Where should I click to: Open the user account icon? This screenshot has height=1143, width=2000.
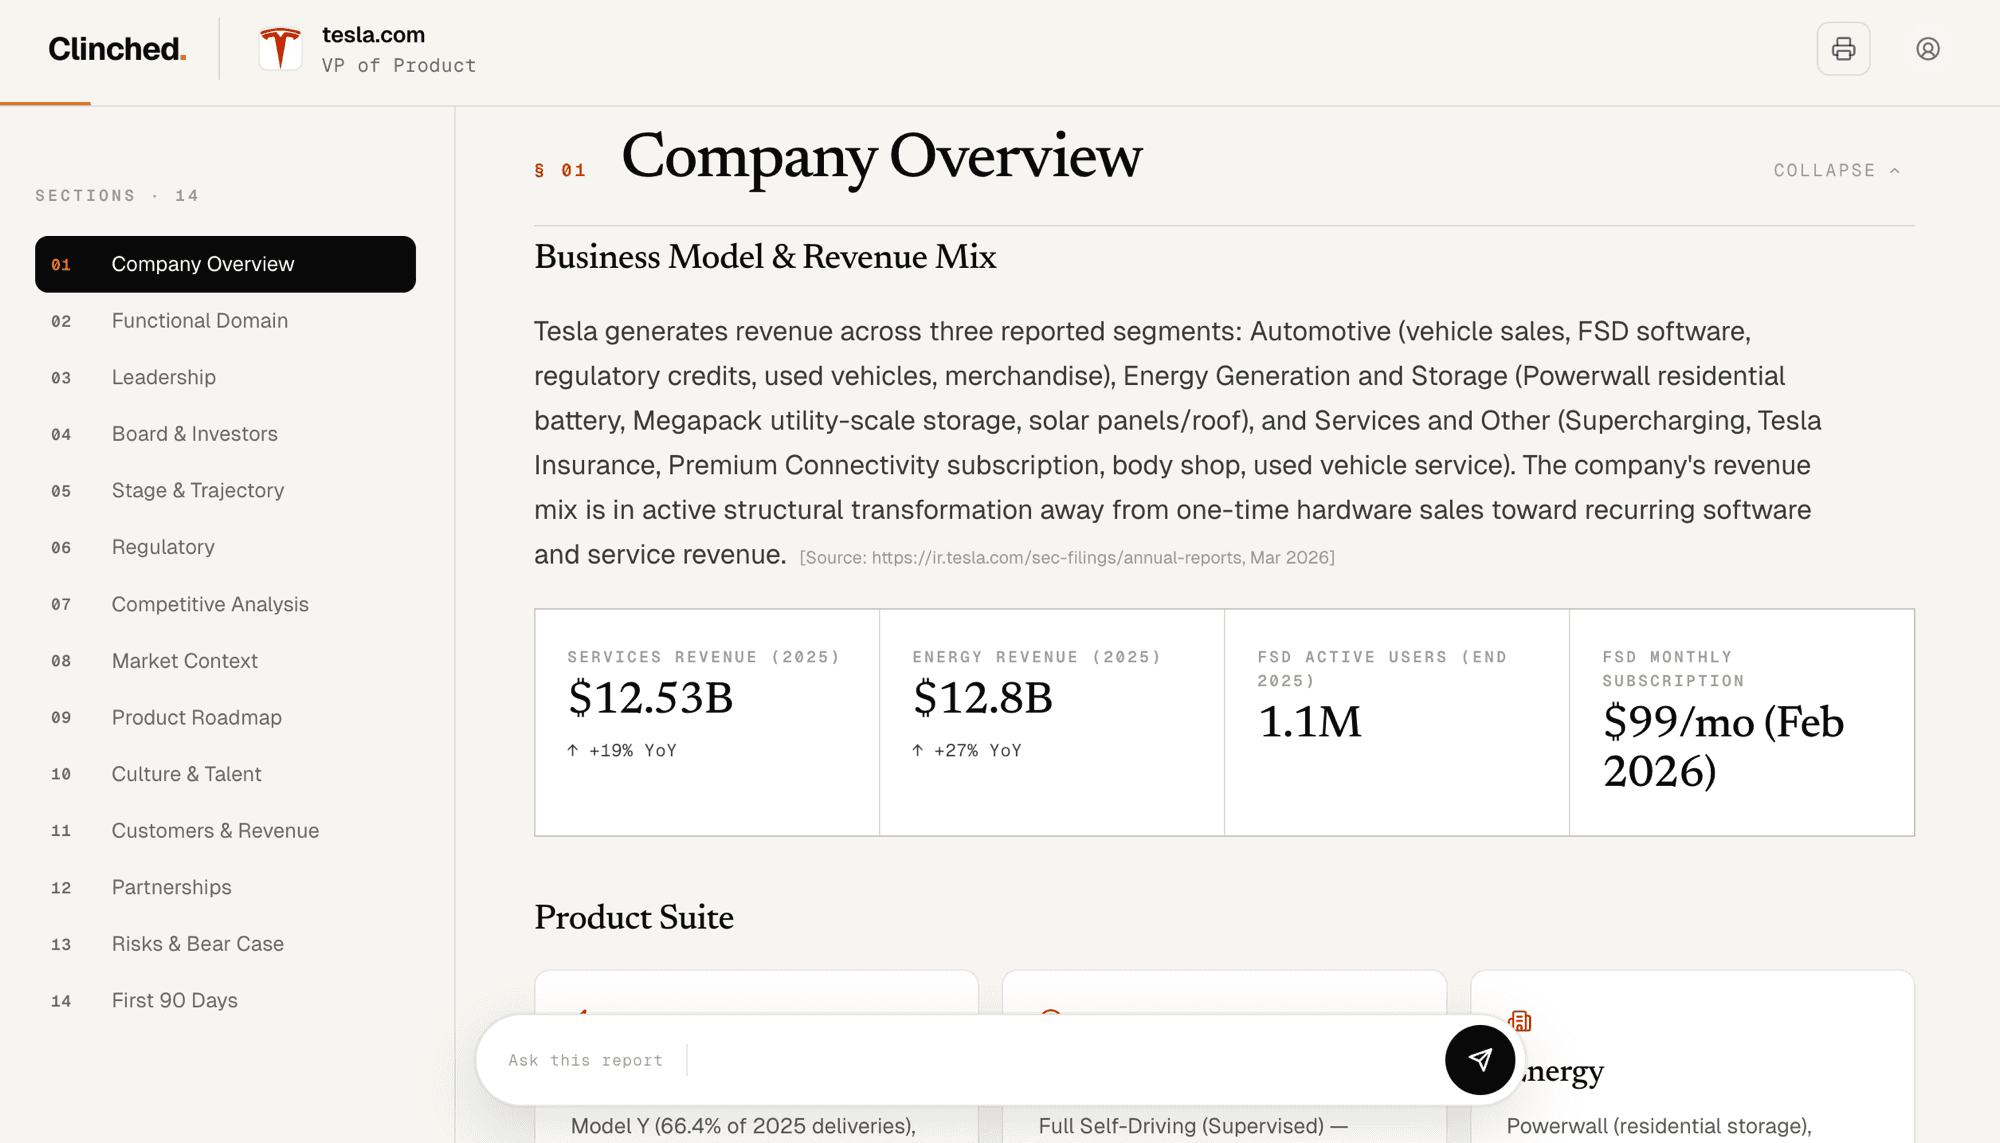(x=1928, y=49)
